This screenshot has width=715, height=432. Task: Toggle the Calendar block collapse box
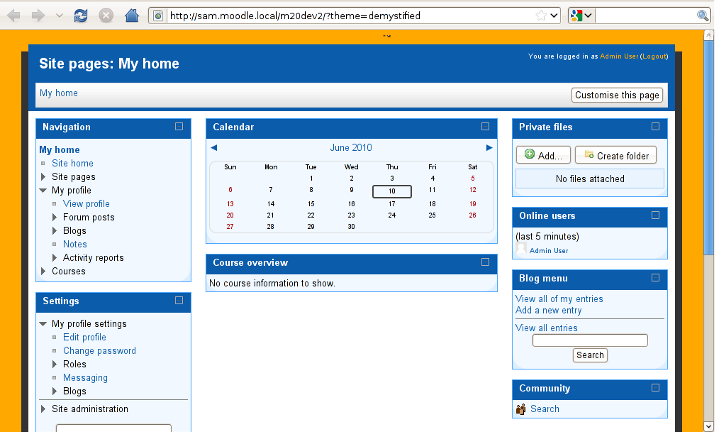(x=485, y=127)
